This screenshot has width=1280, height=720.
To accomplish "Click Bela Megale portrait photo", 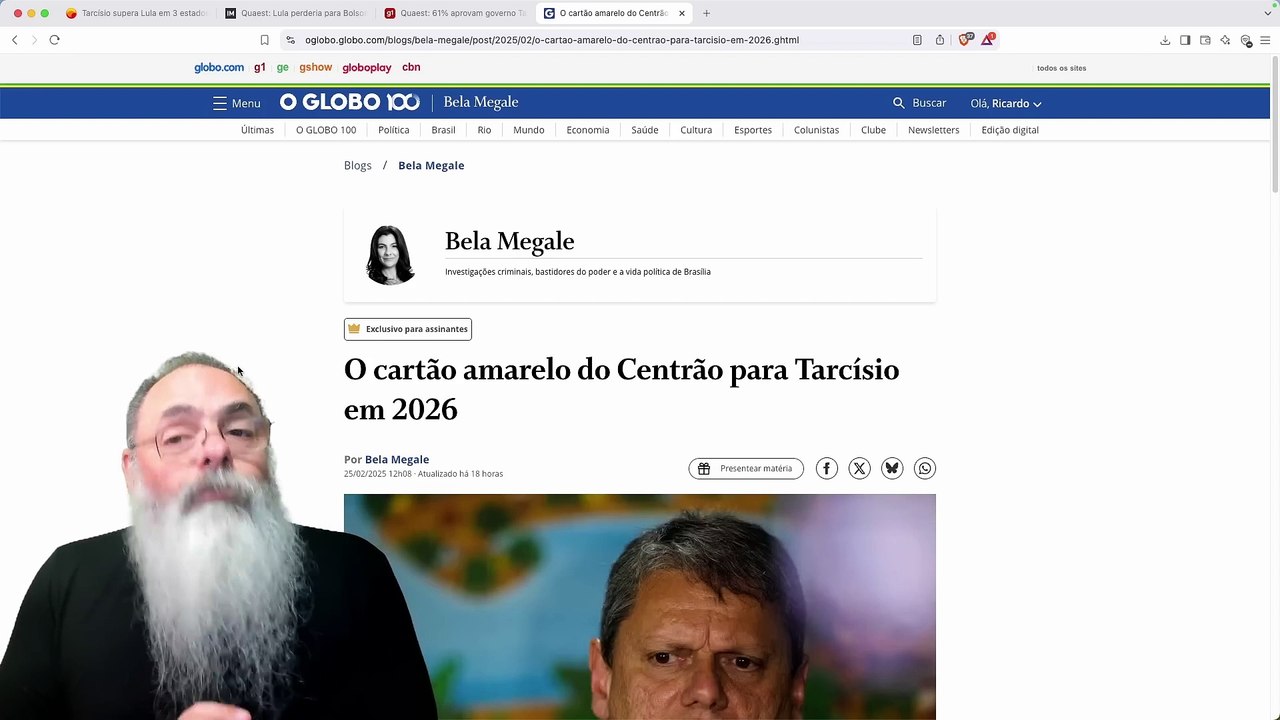I will click(x=390, y=255).
